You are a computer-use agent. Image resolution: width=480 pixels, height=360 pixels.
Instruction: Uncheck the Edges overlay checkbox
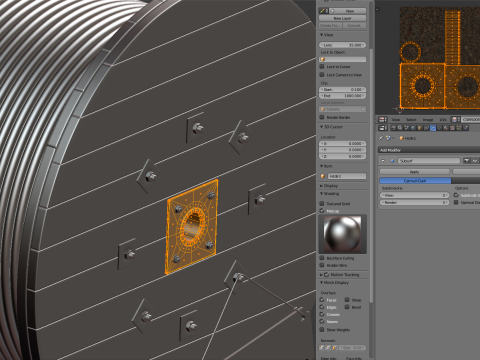pos(322,307)
